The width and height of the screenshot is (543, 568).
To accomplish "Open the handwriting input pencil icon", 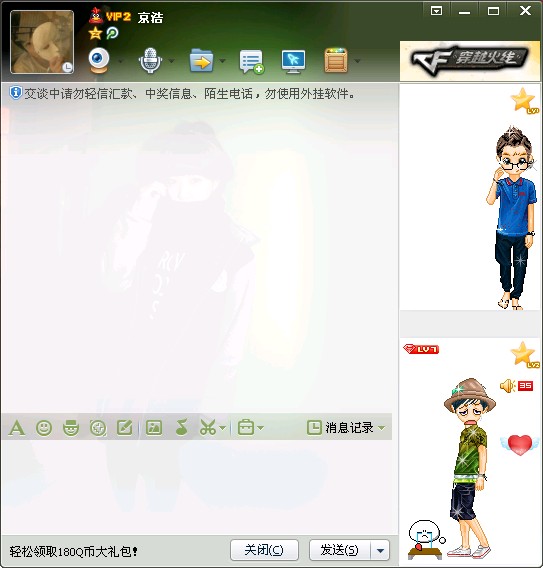I will point(124,428).
